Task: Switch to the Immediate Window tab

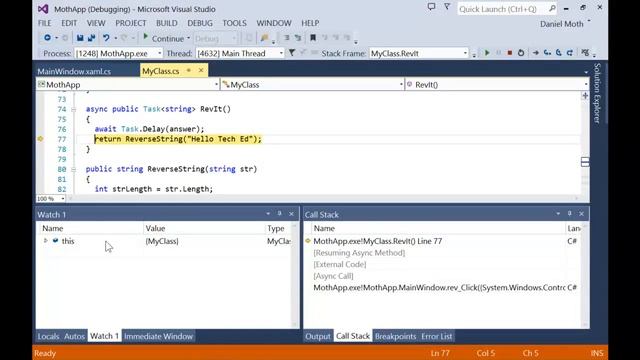Action: 158,336
